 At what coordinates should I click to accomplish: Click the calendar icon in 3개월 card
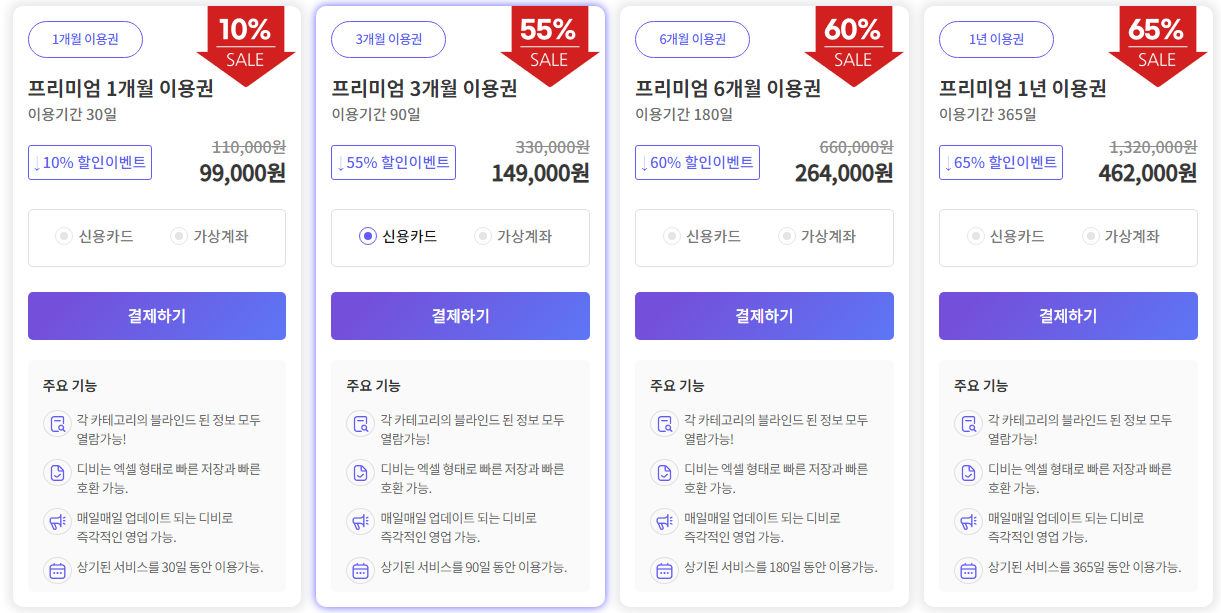coord(361,570)
